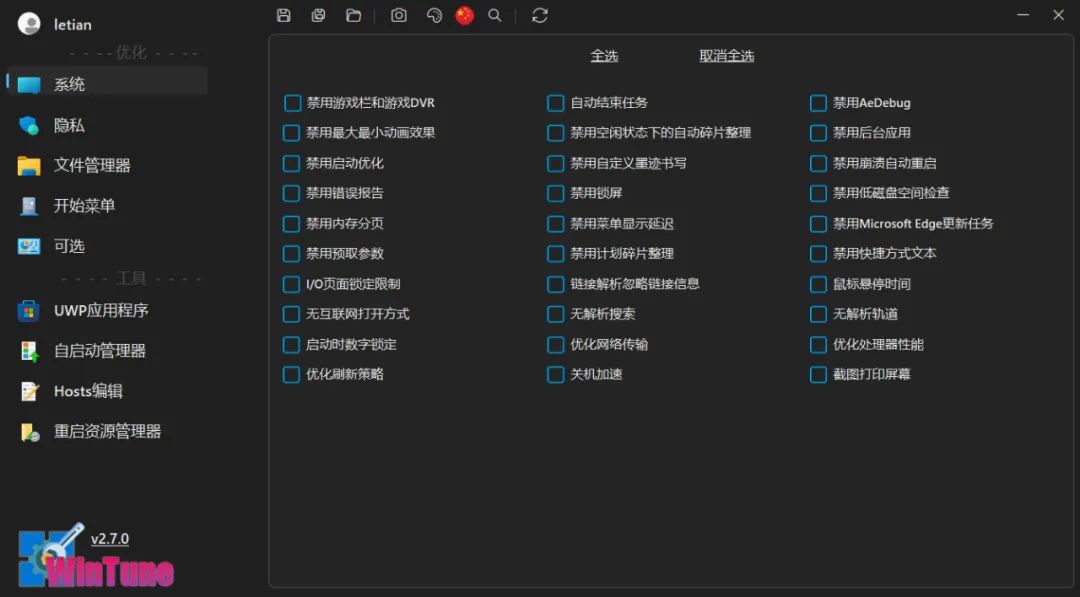Check 禁用后台应用 option

(818, 133)
